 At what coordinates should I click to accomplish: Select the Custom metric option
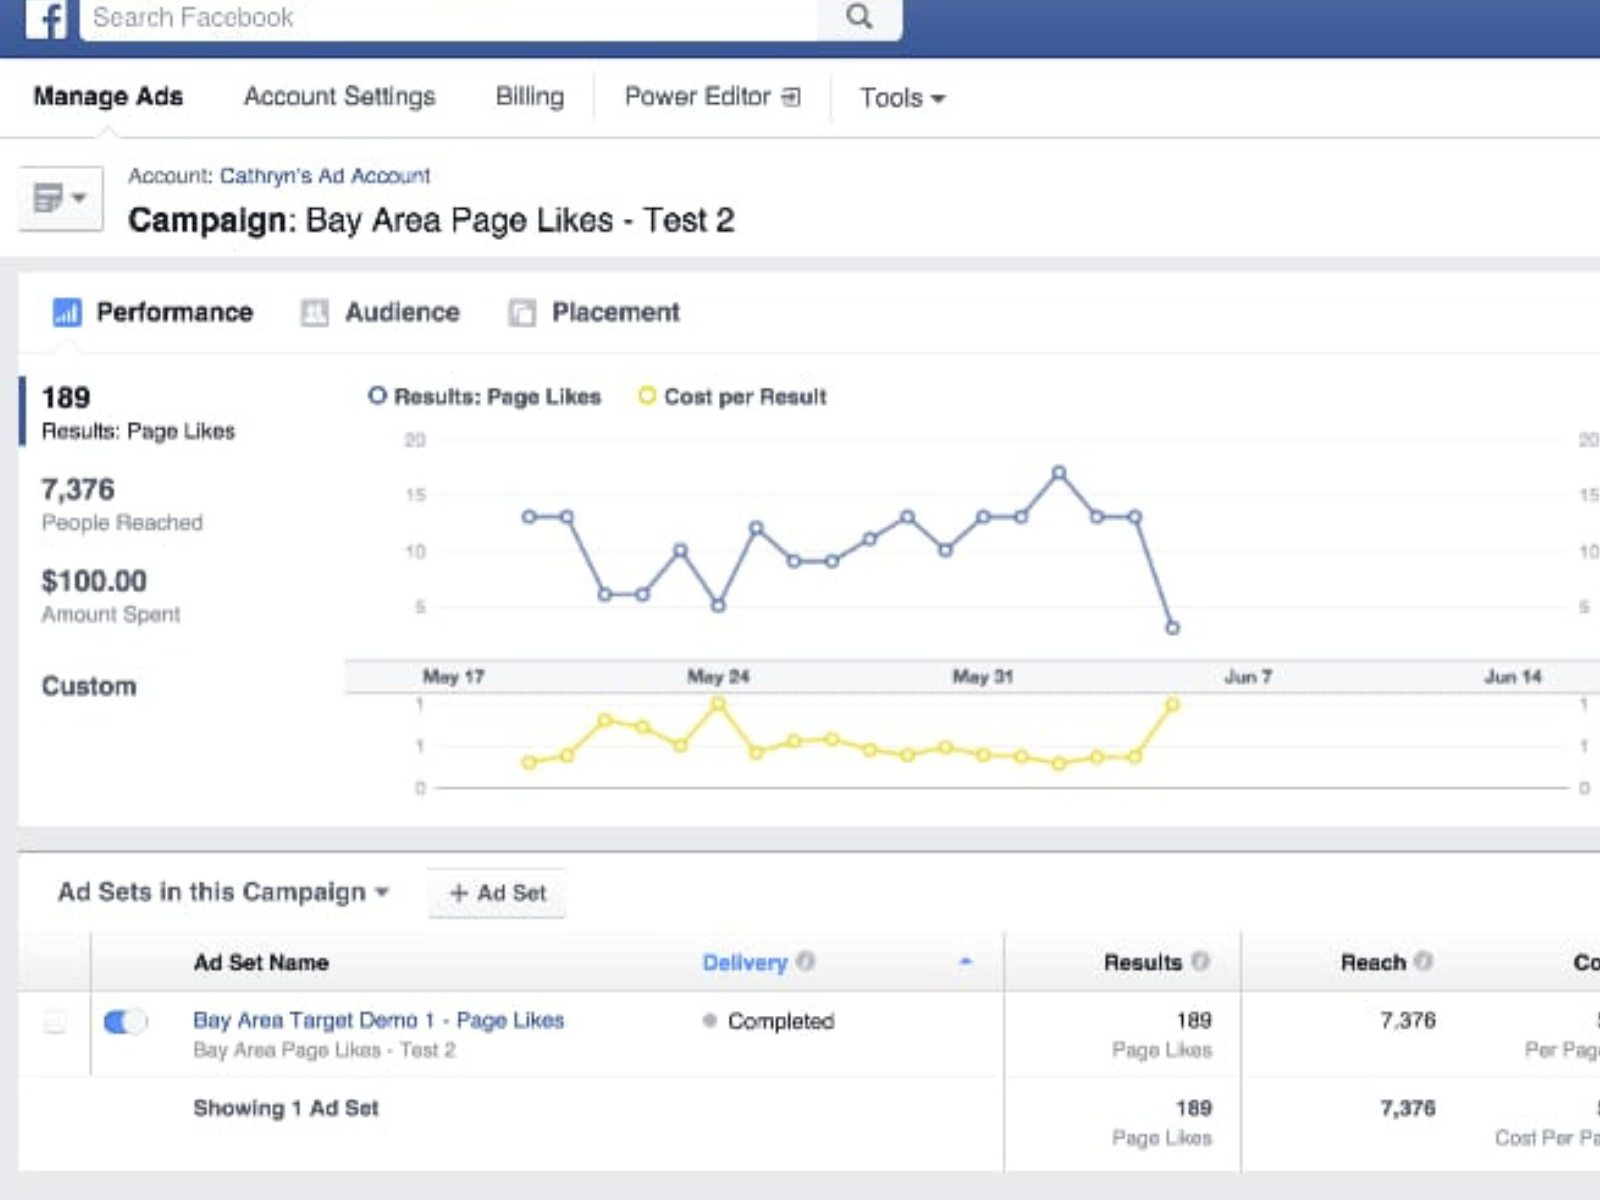point(89,686)
